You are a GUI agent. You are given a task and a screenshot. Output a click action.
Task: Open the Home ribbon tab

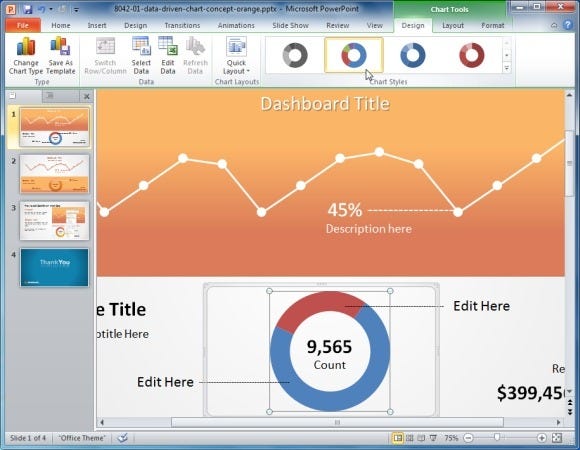[x=61, y=25]
